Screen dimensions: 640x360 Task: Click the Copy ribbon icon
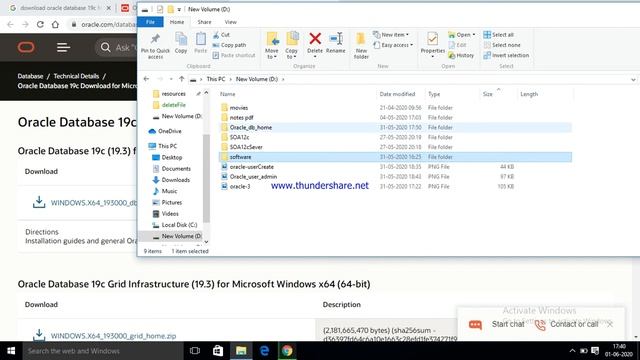[181, 39]
